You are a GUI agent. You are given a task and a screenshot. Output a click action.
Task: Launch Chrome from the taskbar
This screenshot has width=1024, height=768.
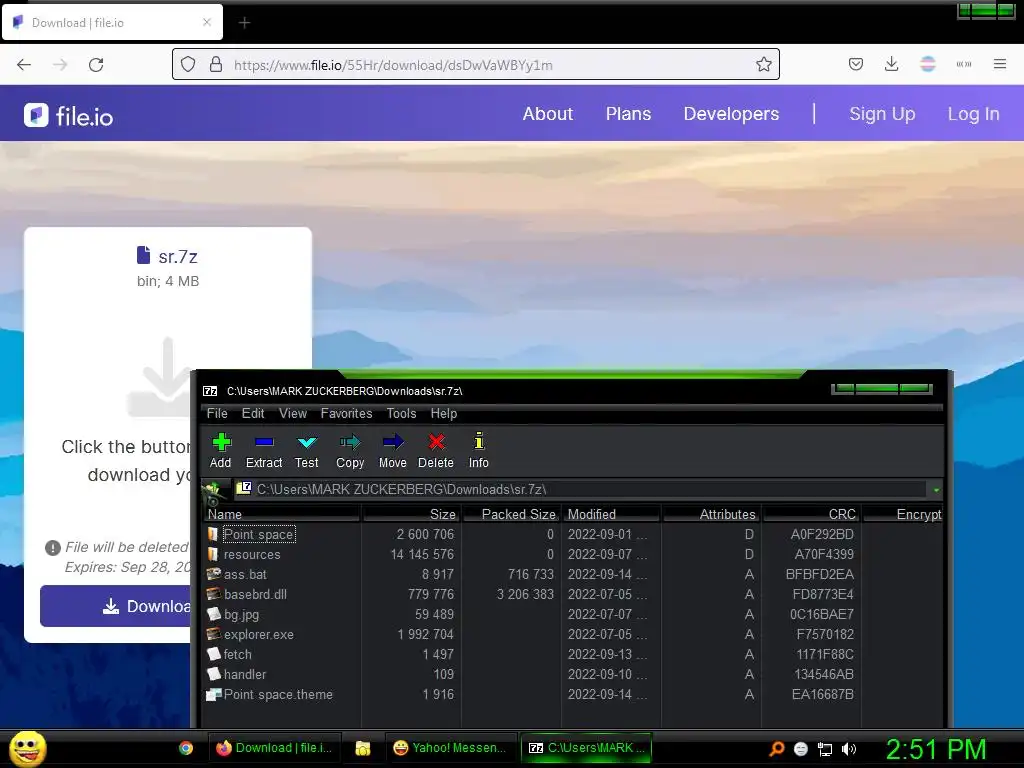click(186, 748)
